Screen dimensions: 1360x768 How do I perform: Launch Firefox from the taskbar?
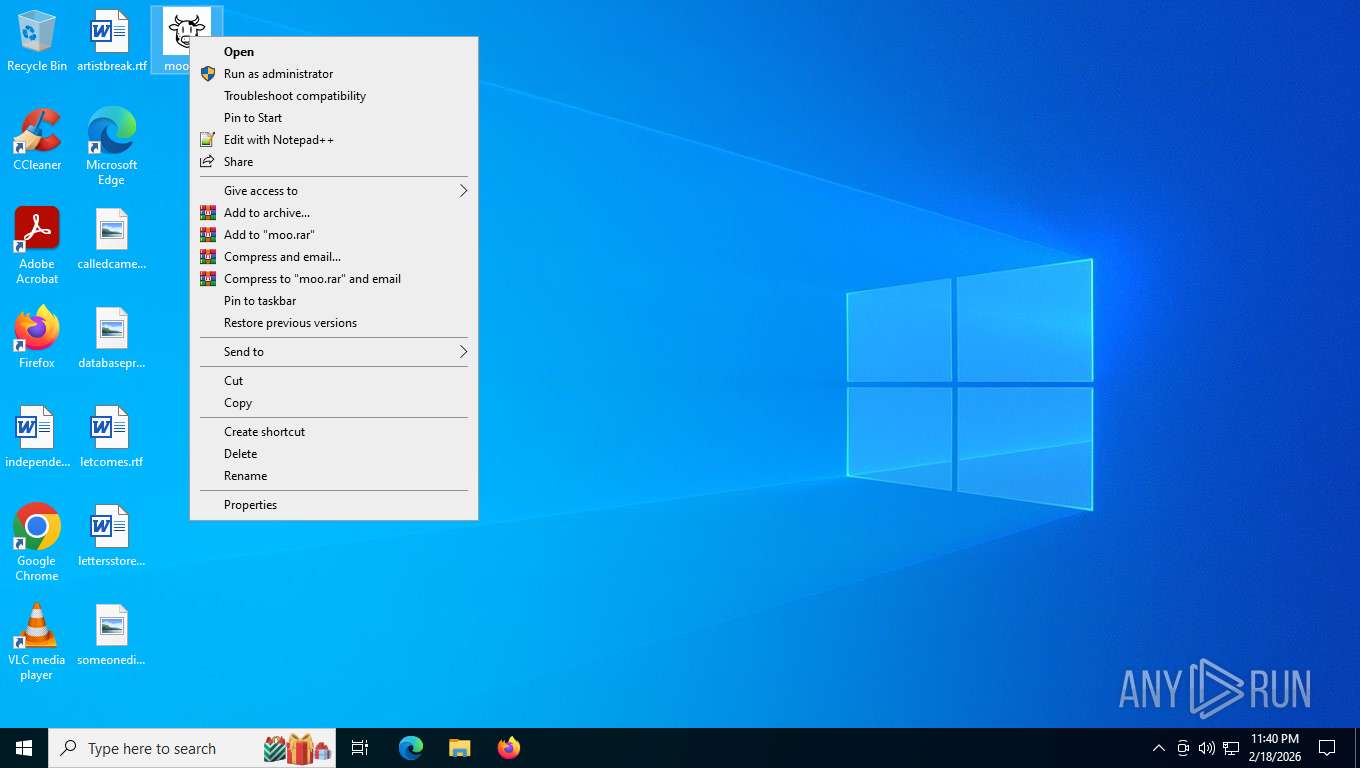pyautogui.click(x=509, y=748)
